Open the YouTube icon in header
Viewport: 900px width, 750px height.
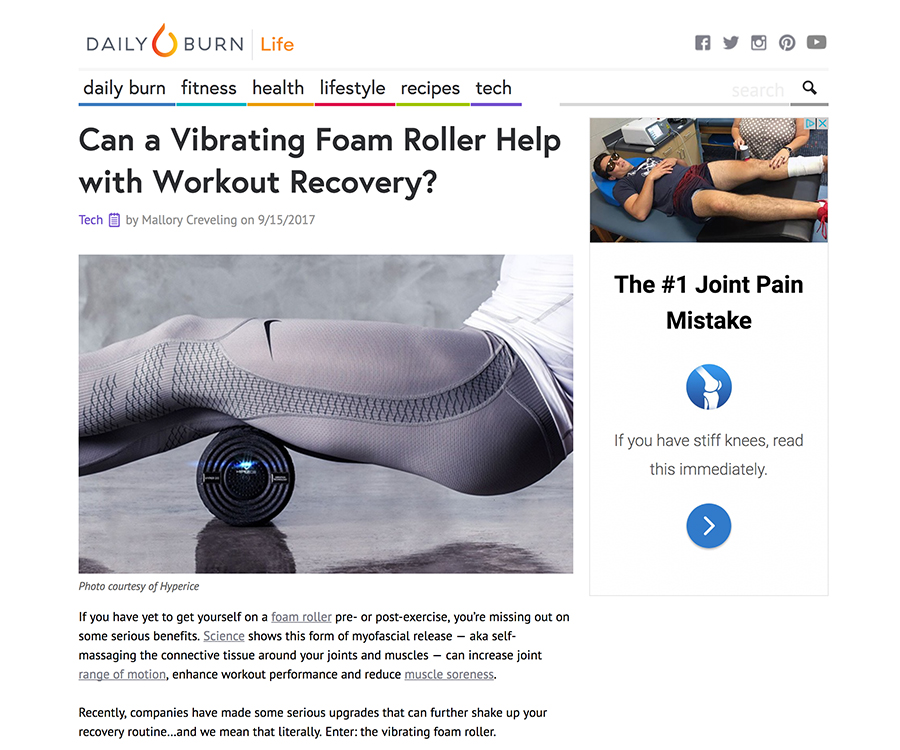point(816,42)
